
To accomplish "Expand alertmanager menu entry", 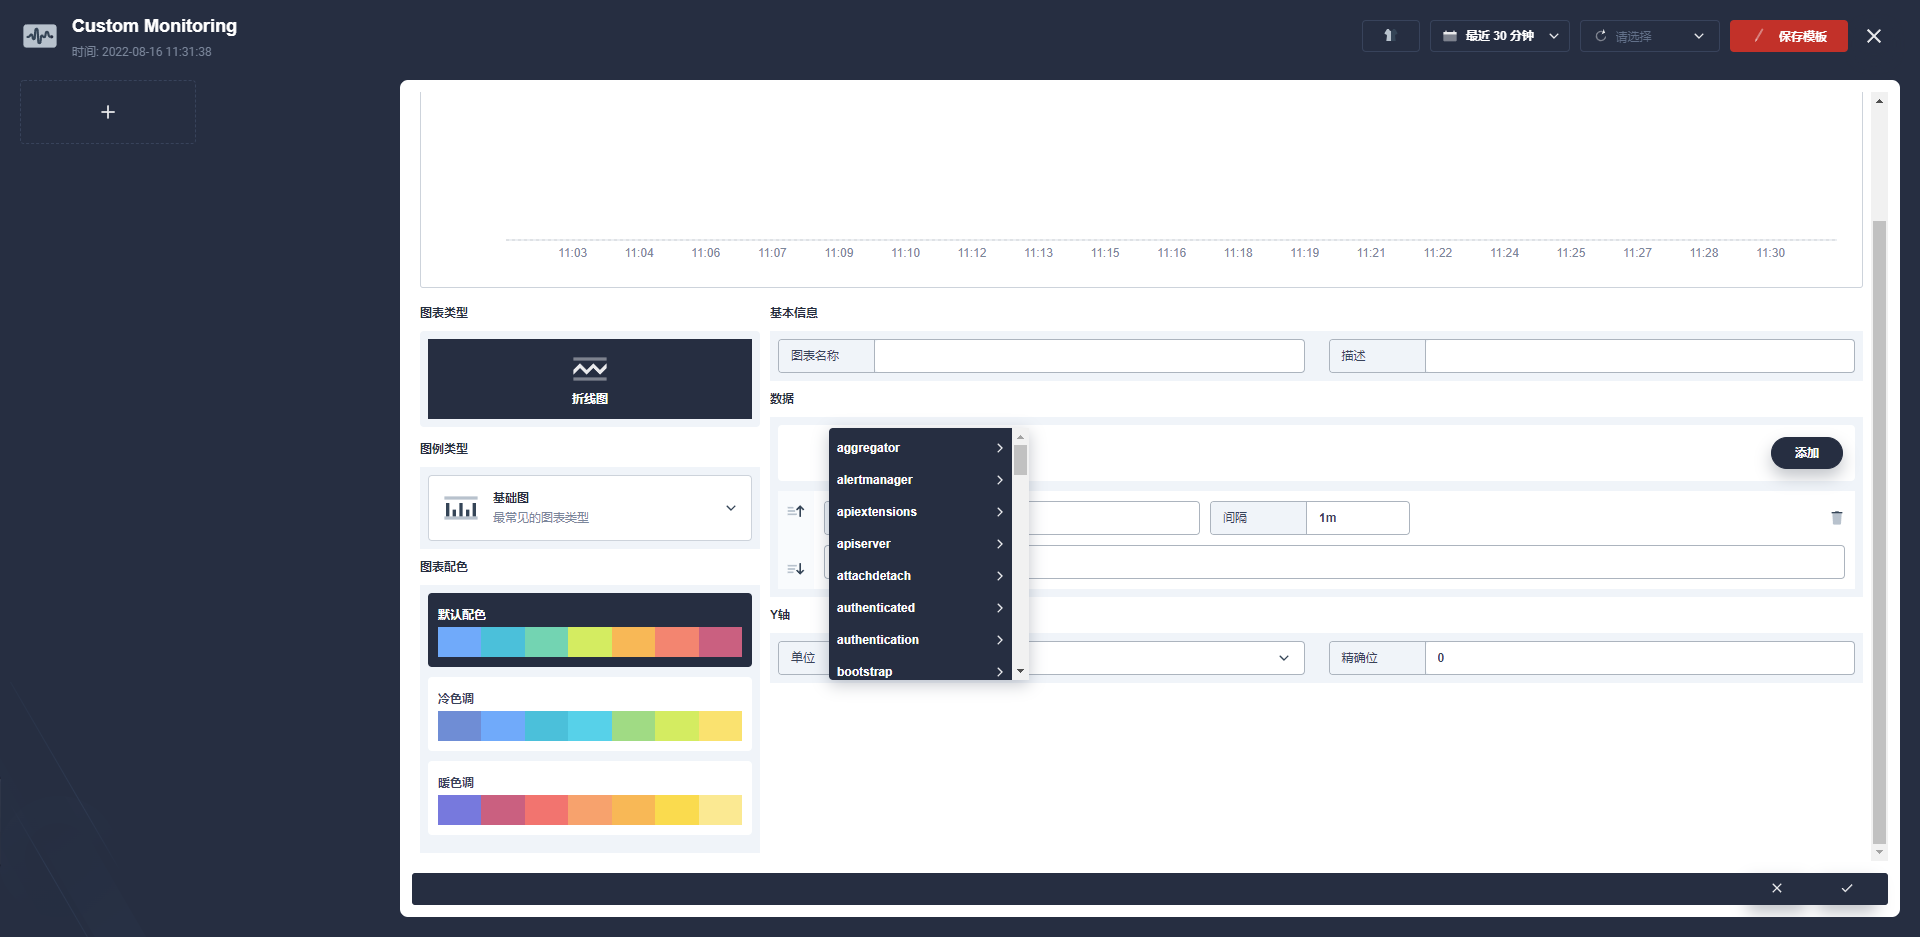I will tap(920, 480).
